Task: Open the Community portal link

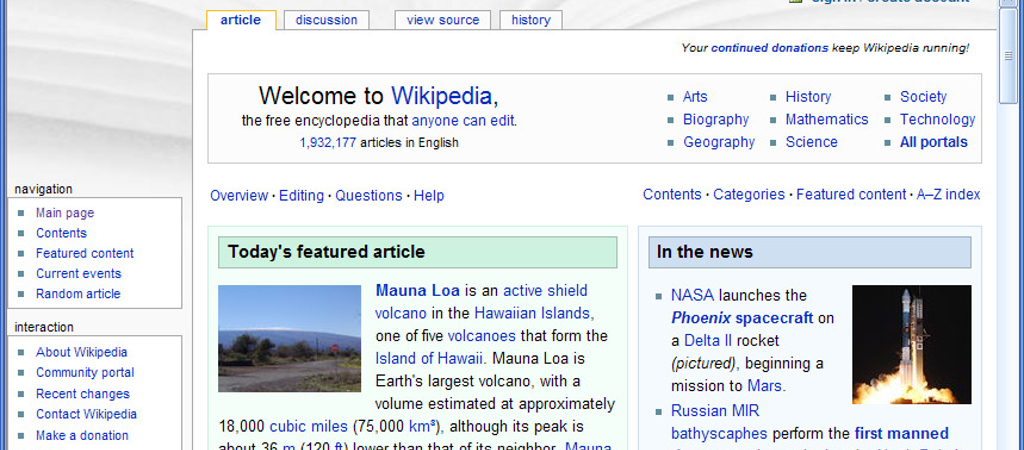Action: 85,372
